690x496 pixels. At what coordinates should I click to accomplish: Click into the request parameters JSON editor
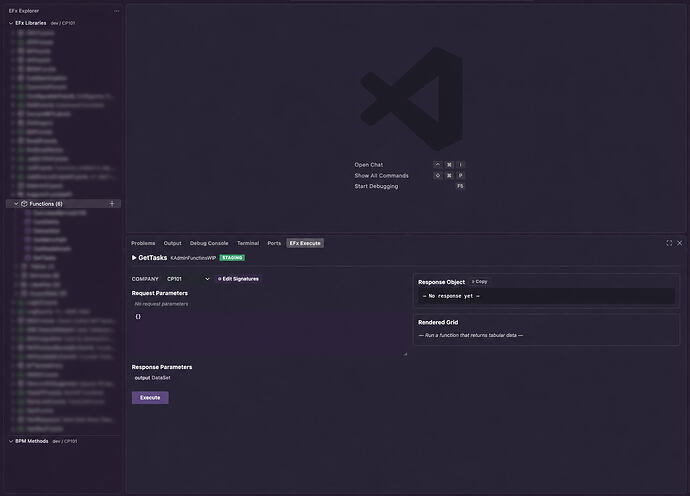[x=269, y=334]
